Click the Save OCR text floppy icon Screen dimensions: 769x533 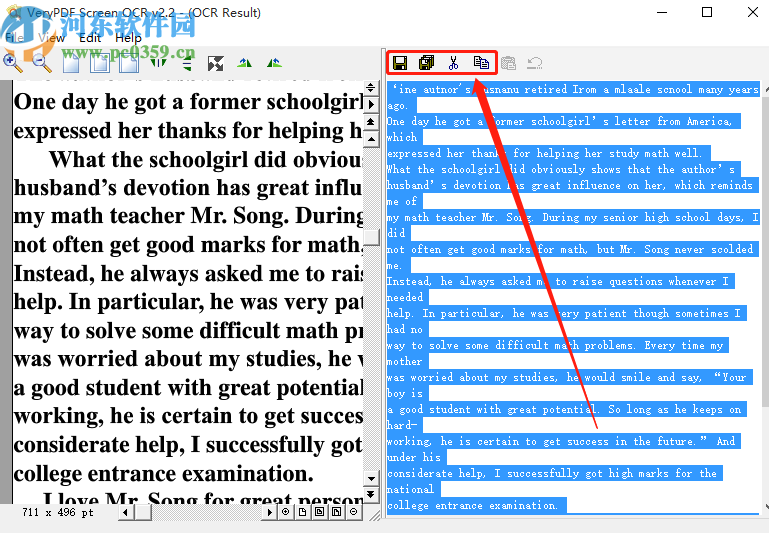tap(400, 63)
